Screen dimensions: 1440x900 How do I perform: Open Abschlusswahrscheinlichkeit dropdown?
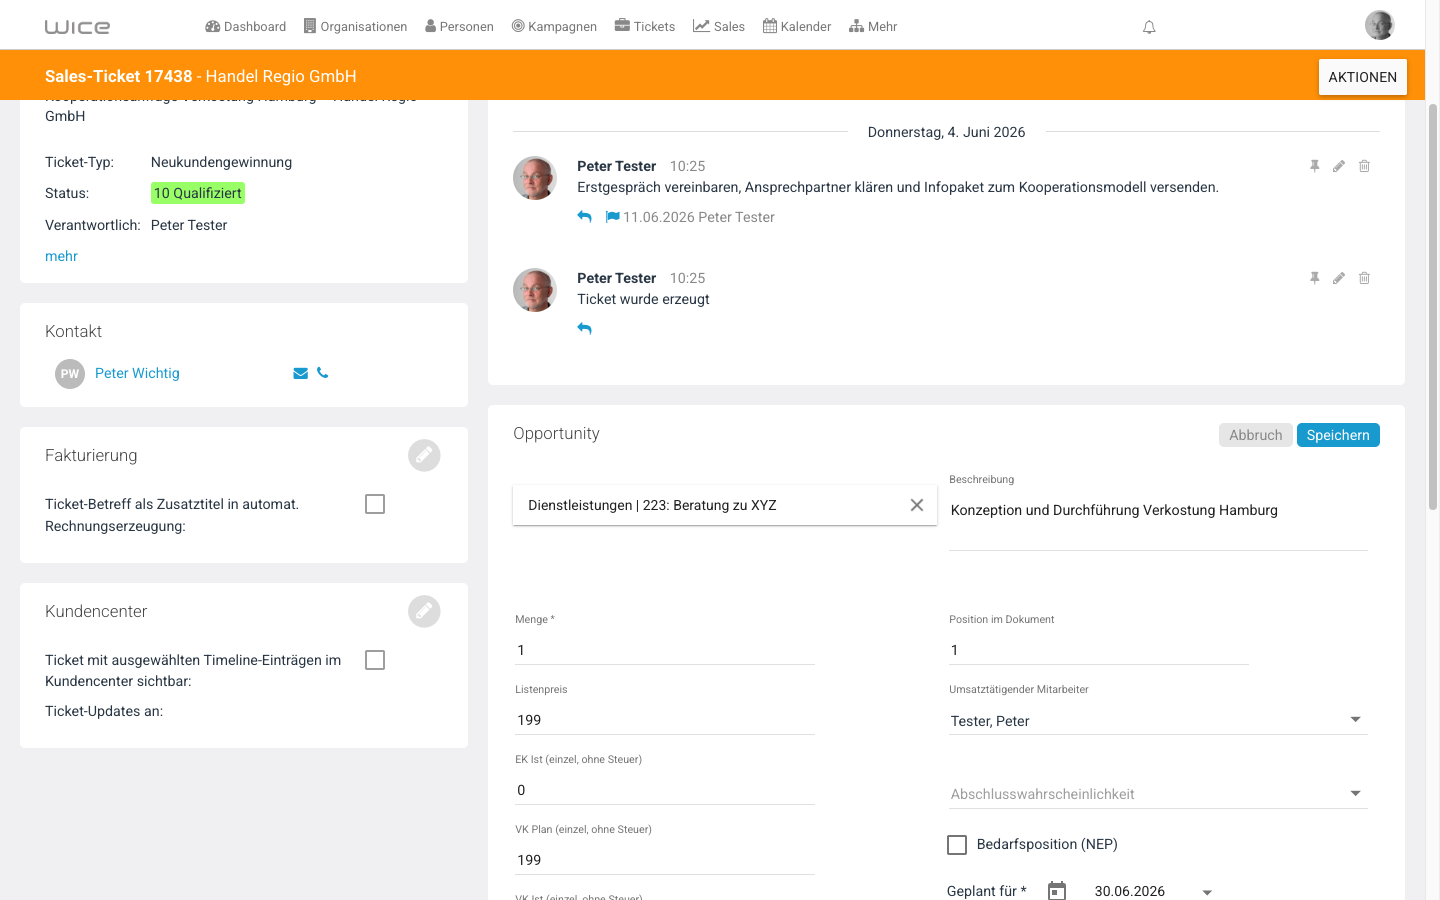1158,794
